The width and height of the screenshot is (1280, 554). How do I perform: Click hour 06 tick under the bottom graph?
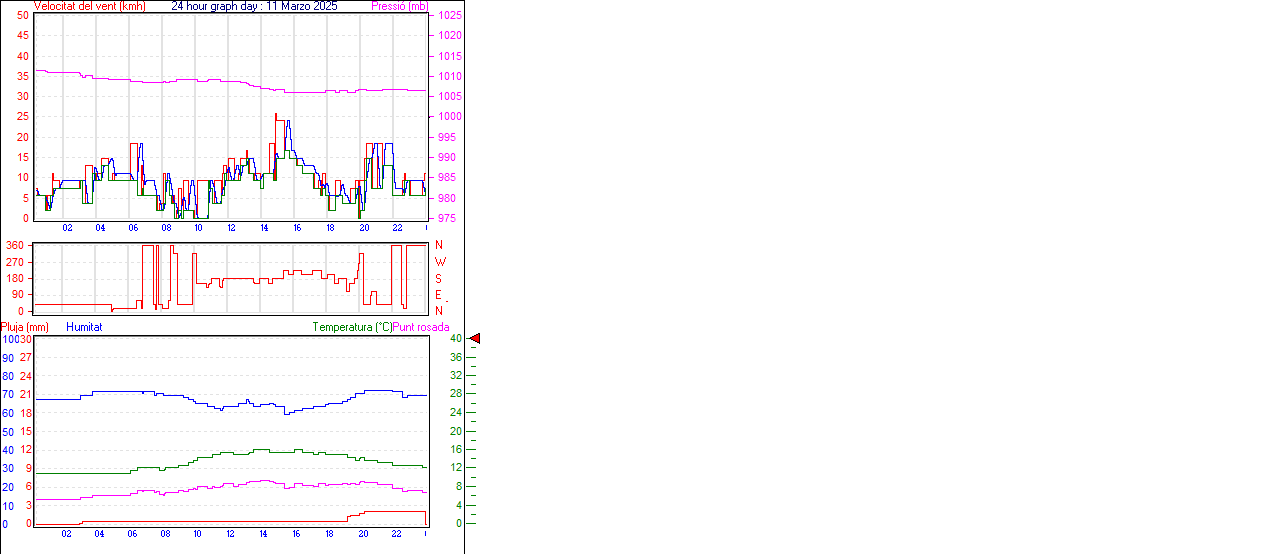point(132,534)
